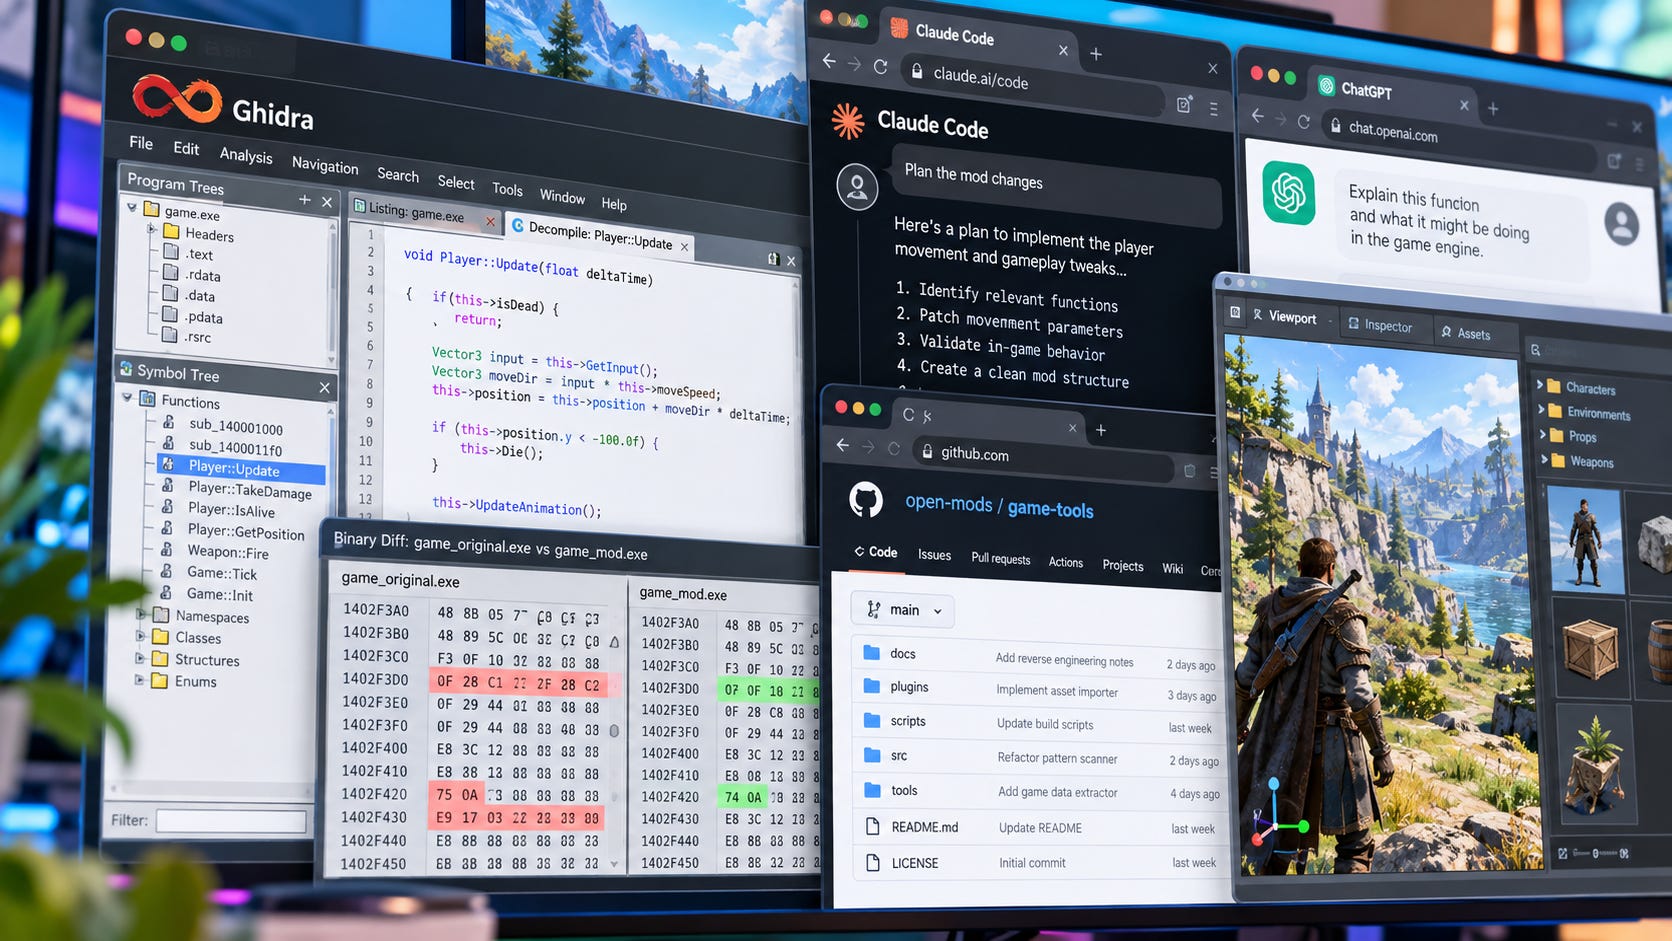1672x941 pixels.
Task: Expand the Enums node in Symbol Tree
Action: (140, 680)
